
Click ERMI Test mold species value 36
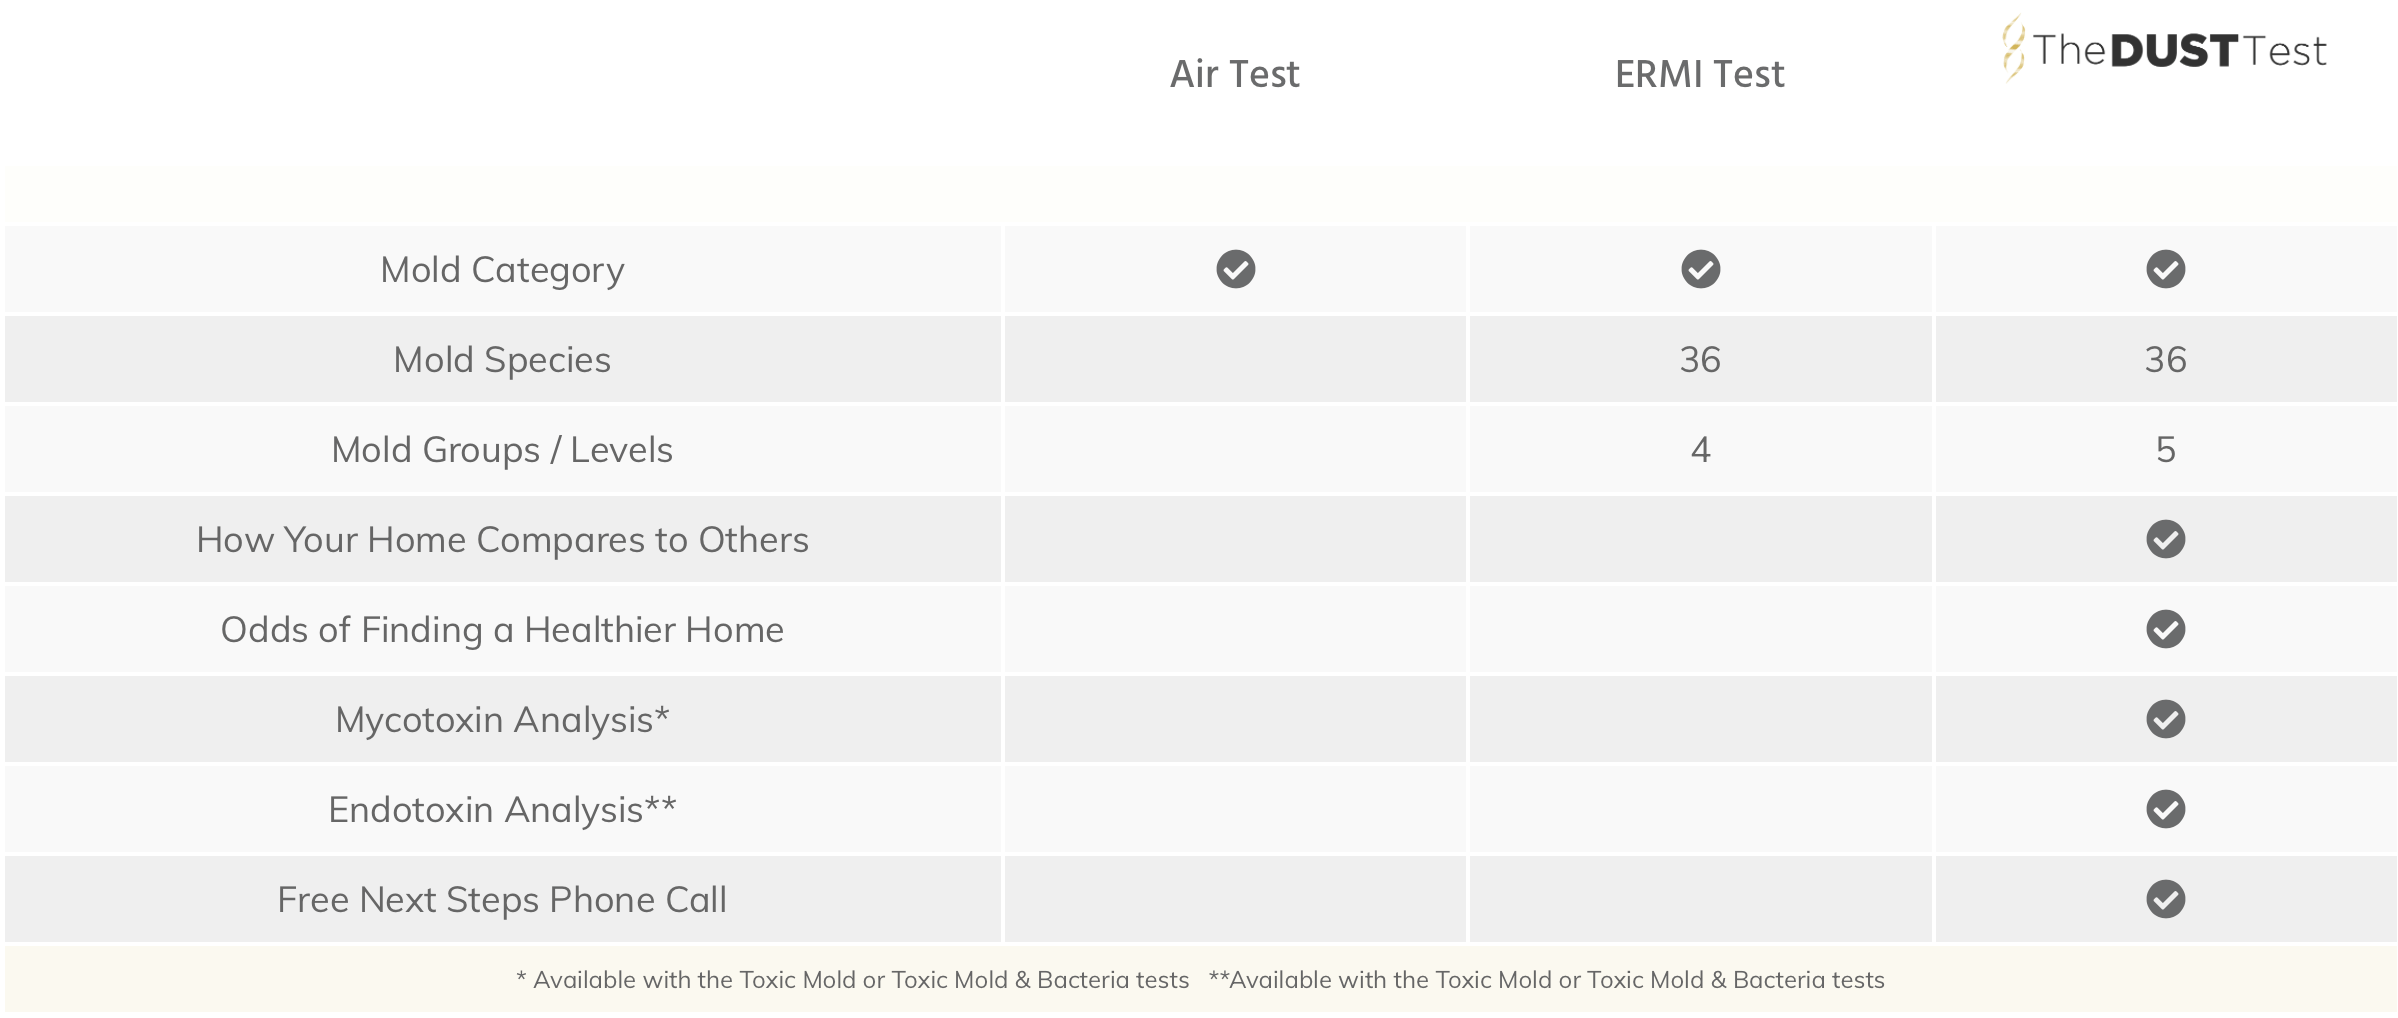pos(1700,359)
